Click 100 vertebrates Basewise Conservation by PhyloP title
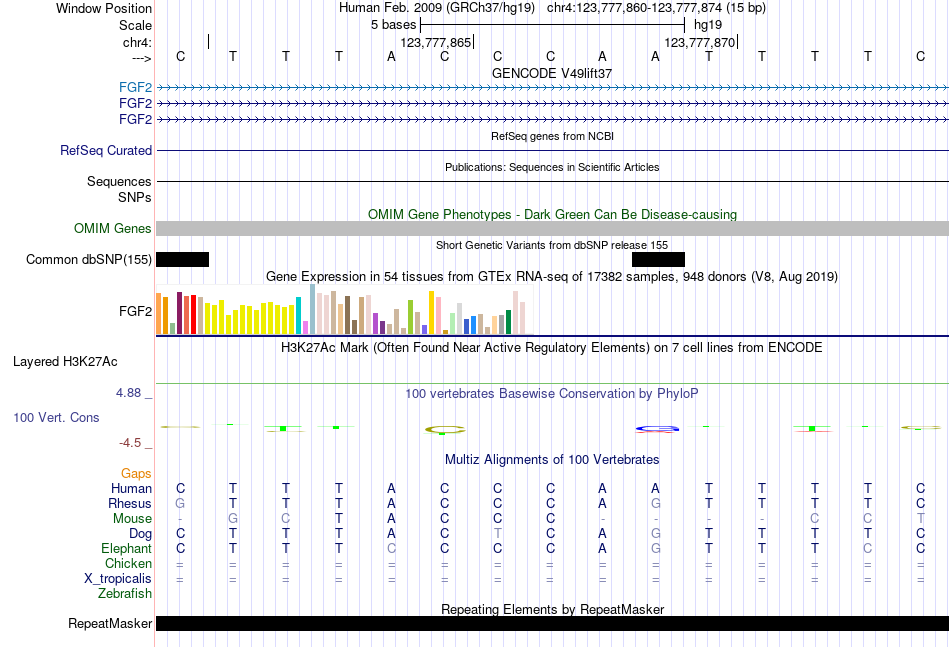 point(552,394)
